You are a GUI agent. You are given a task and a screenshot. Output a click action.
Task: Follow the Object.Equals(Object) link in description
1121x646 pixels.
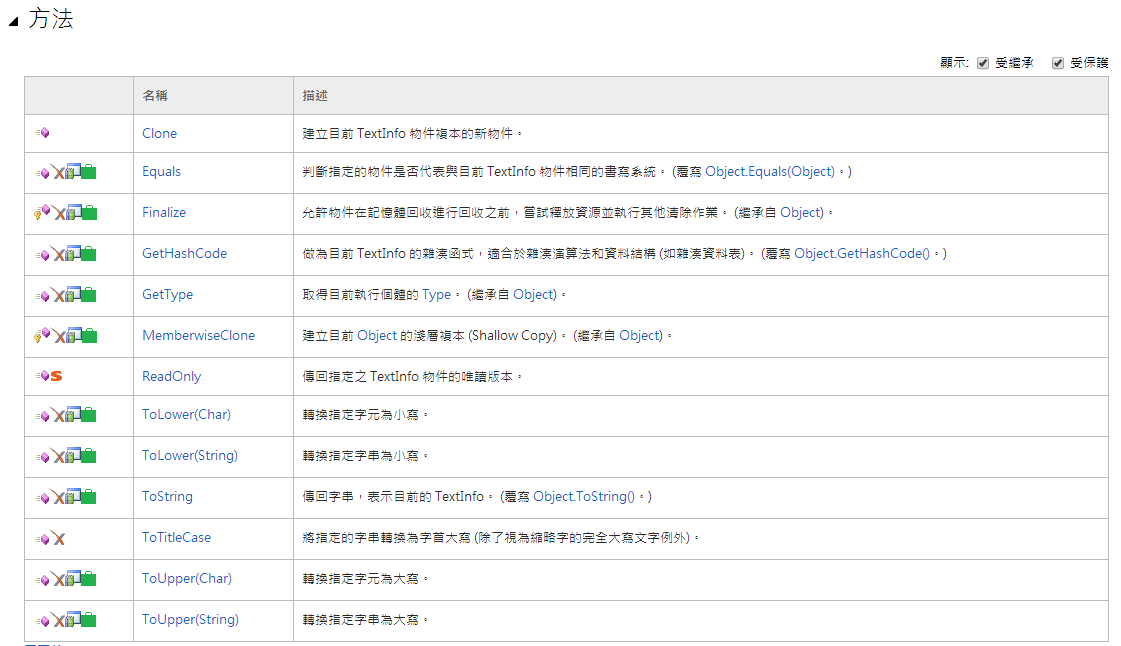pos(769,171)
